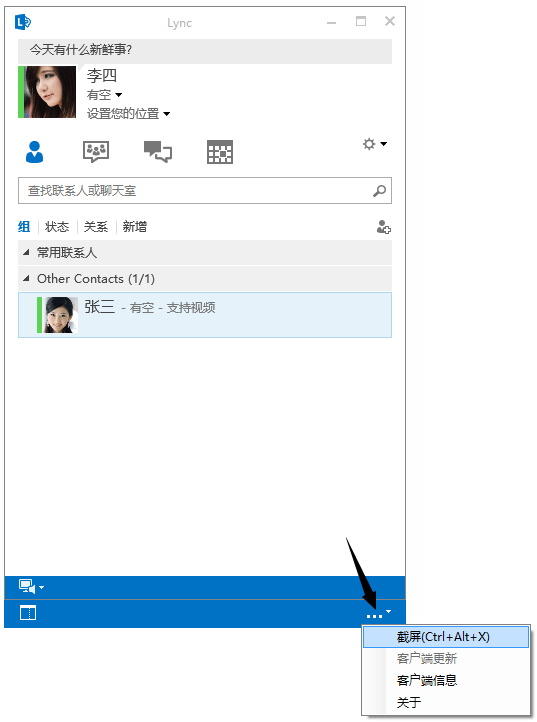Click the 查找联系人或聊天室 search field

205,191
